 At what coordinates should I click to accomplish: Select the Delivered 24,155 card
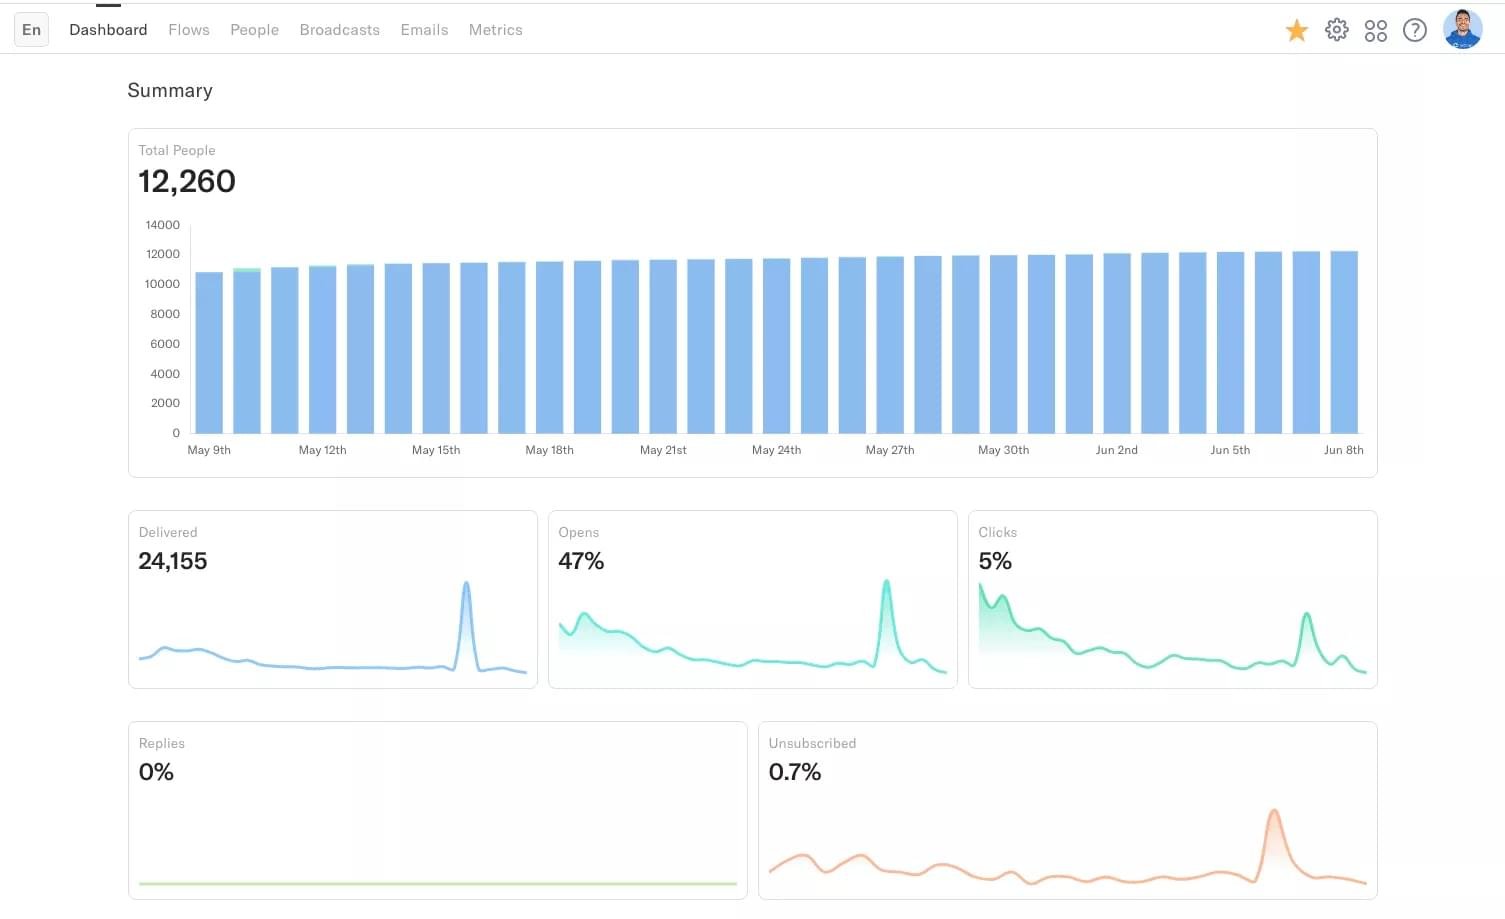tap(332, 599)
